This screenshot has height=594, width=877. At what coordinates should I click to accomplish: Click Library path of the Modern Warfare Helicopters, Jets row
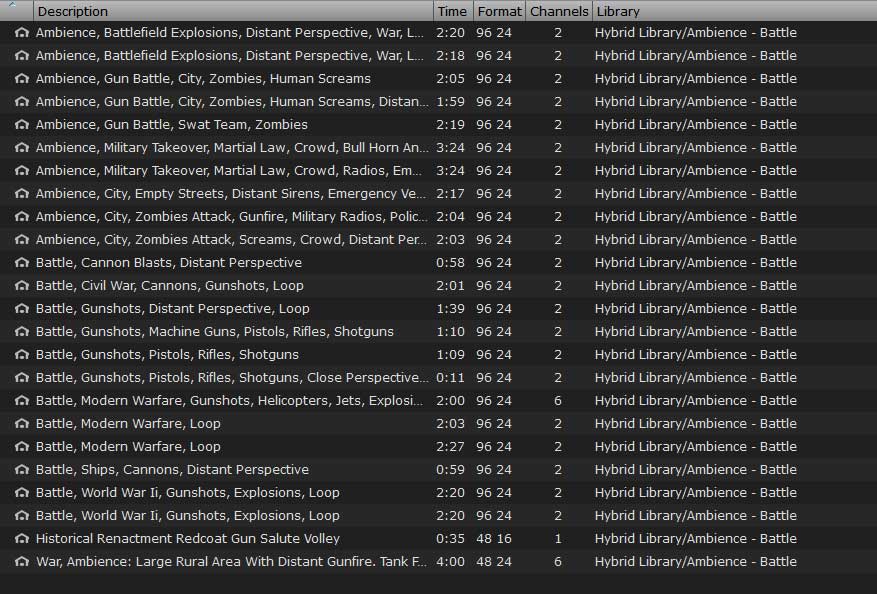695,401
